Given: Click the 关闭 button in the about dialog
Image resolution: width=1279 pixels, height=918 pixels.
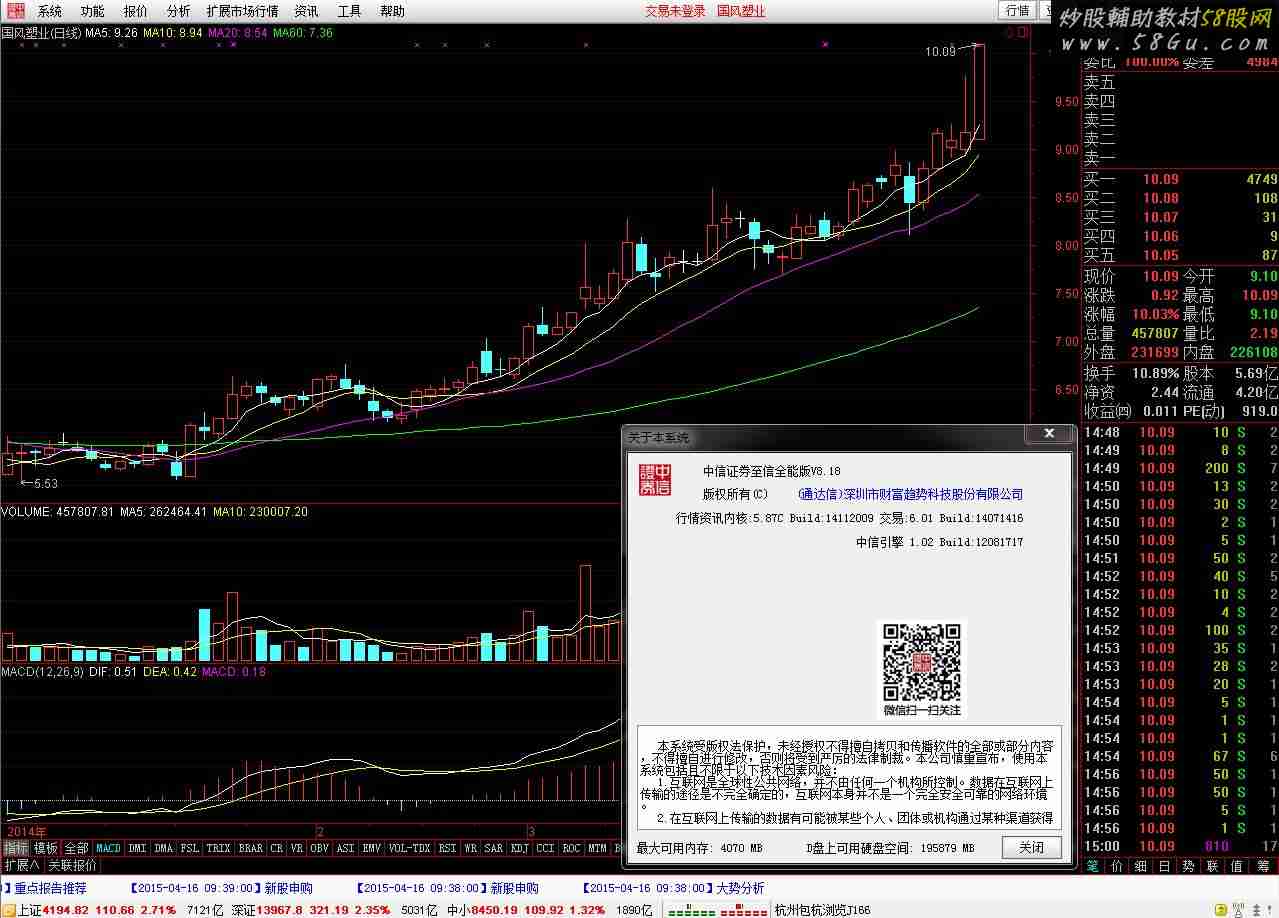Looking at the screenshot, I should tap(1031, 847).
